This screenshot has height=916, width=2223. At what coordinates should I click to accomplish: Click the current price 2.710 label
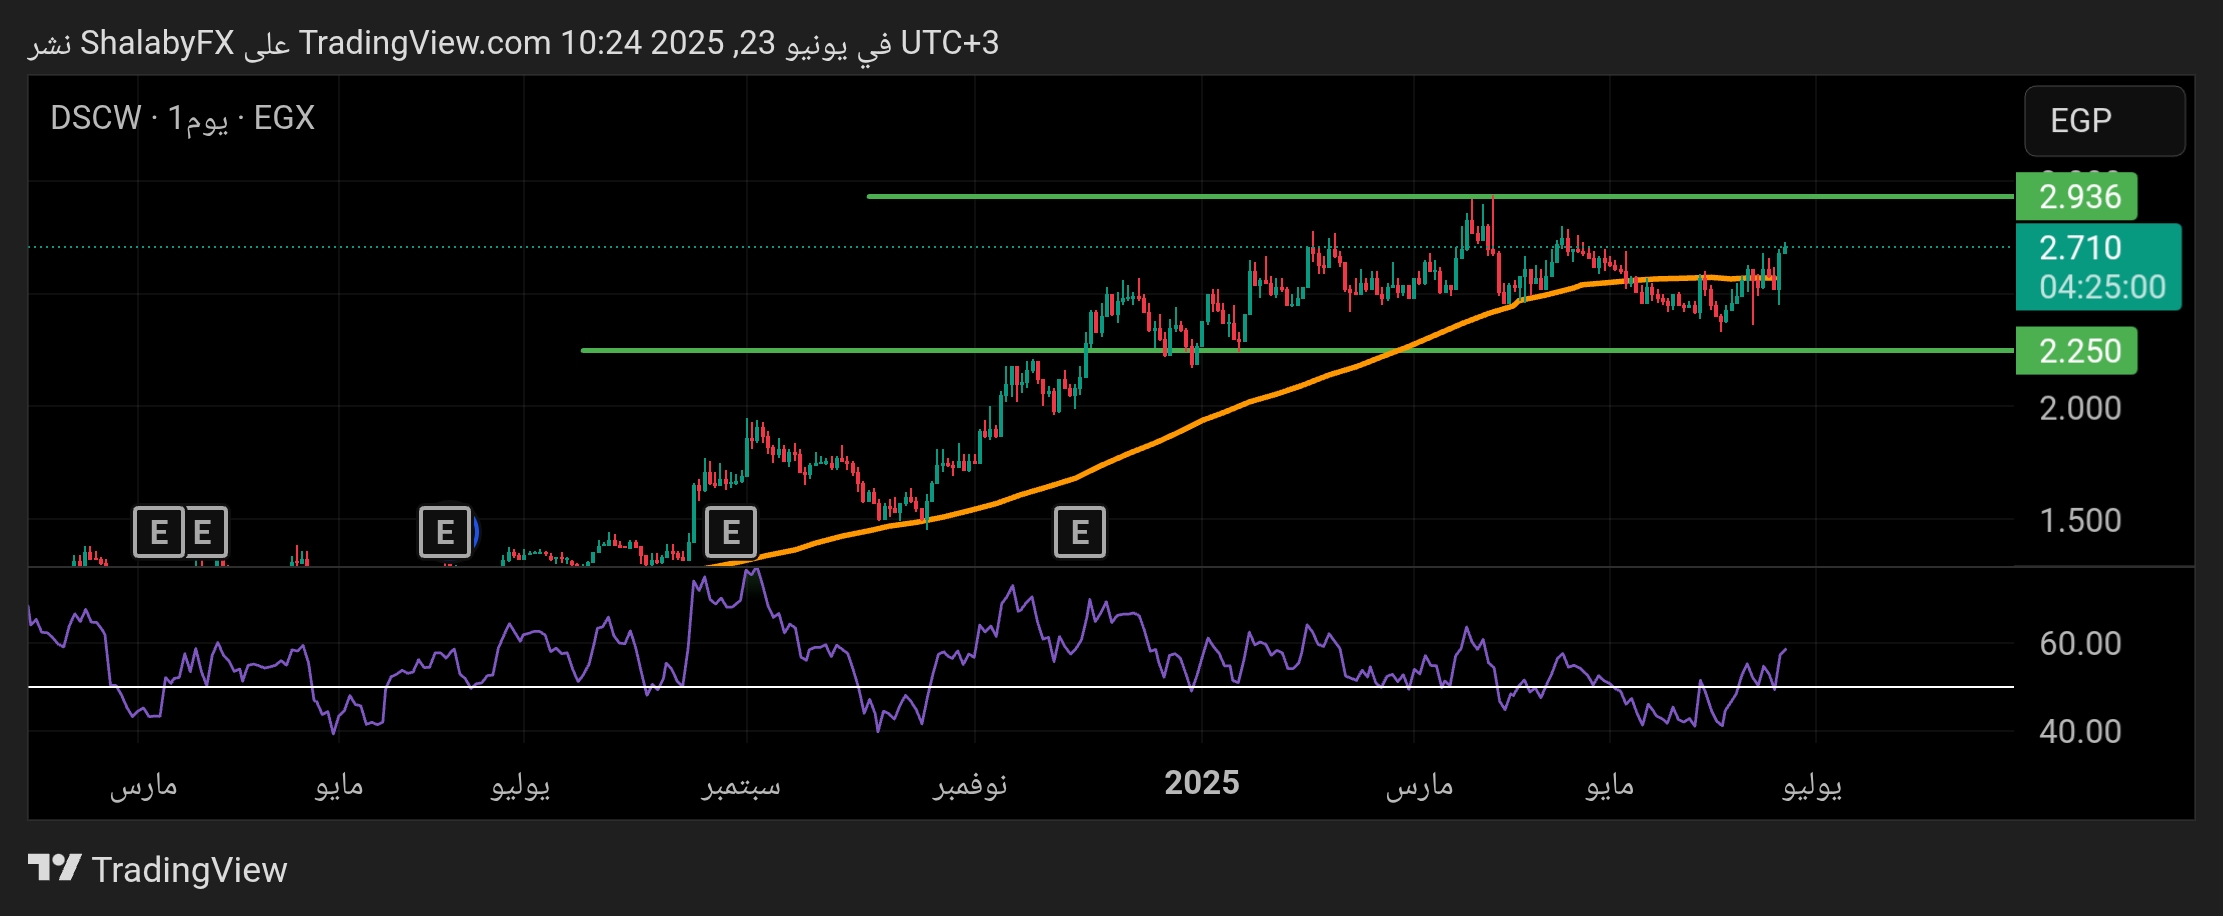click(x=2080, y=247)
